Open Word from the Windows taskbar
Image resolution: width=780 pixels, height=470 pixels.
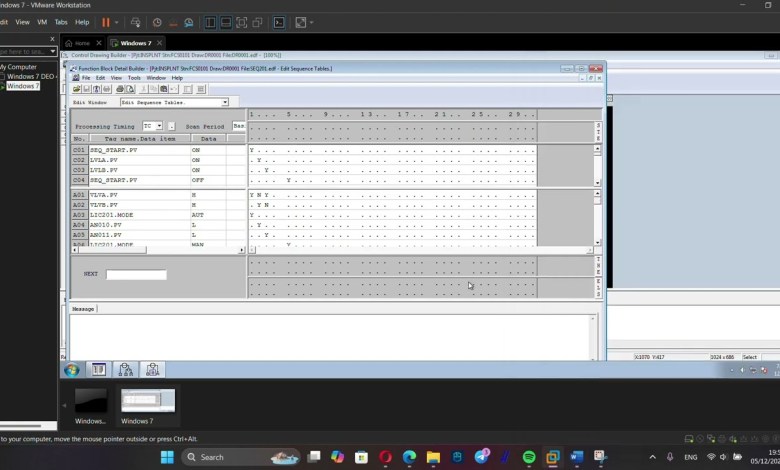[577, 457]
